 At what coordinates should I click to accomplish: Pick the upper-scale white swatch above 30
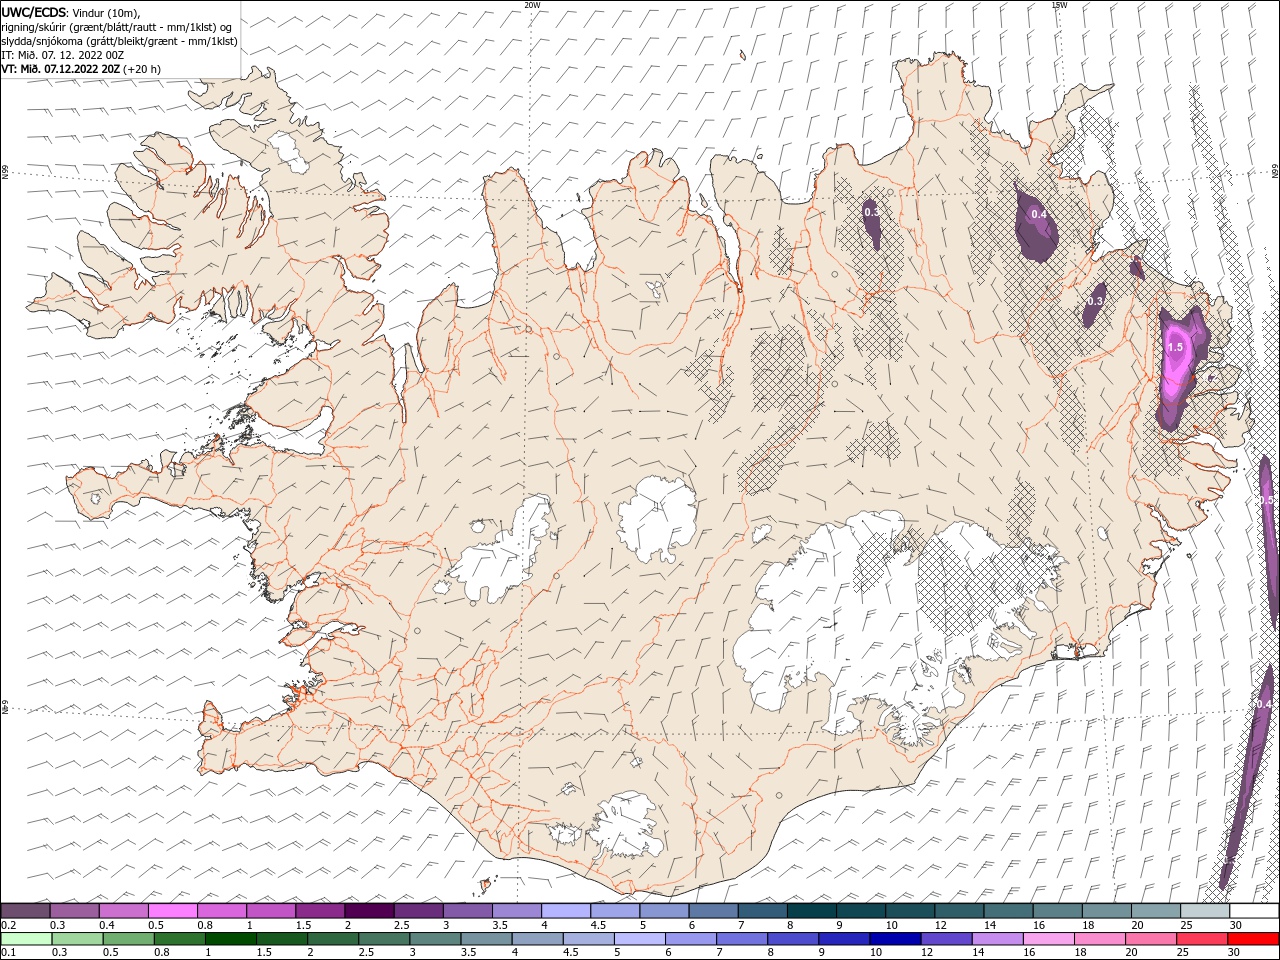(x=1254, y=911)
